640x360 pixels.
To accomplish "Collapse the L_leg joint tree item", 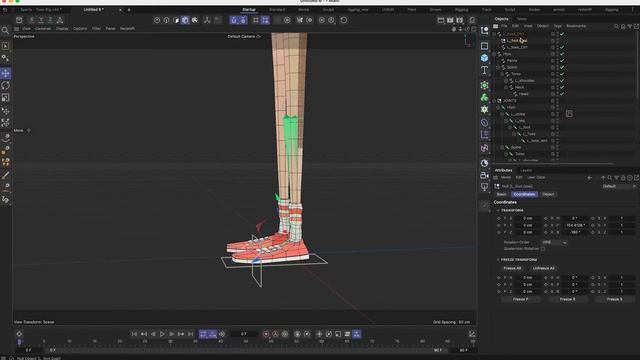I will point(506,121).
